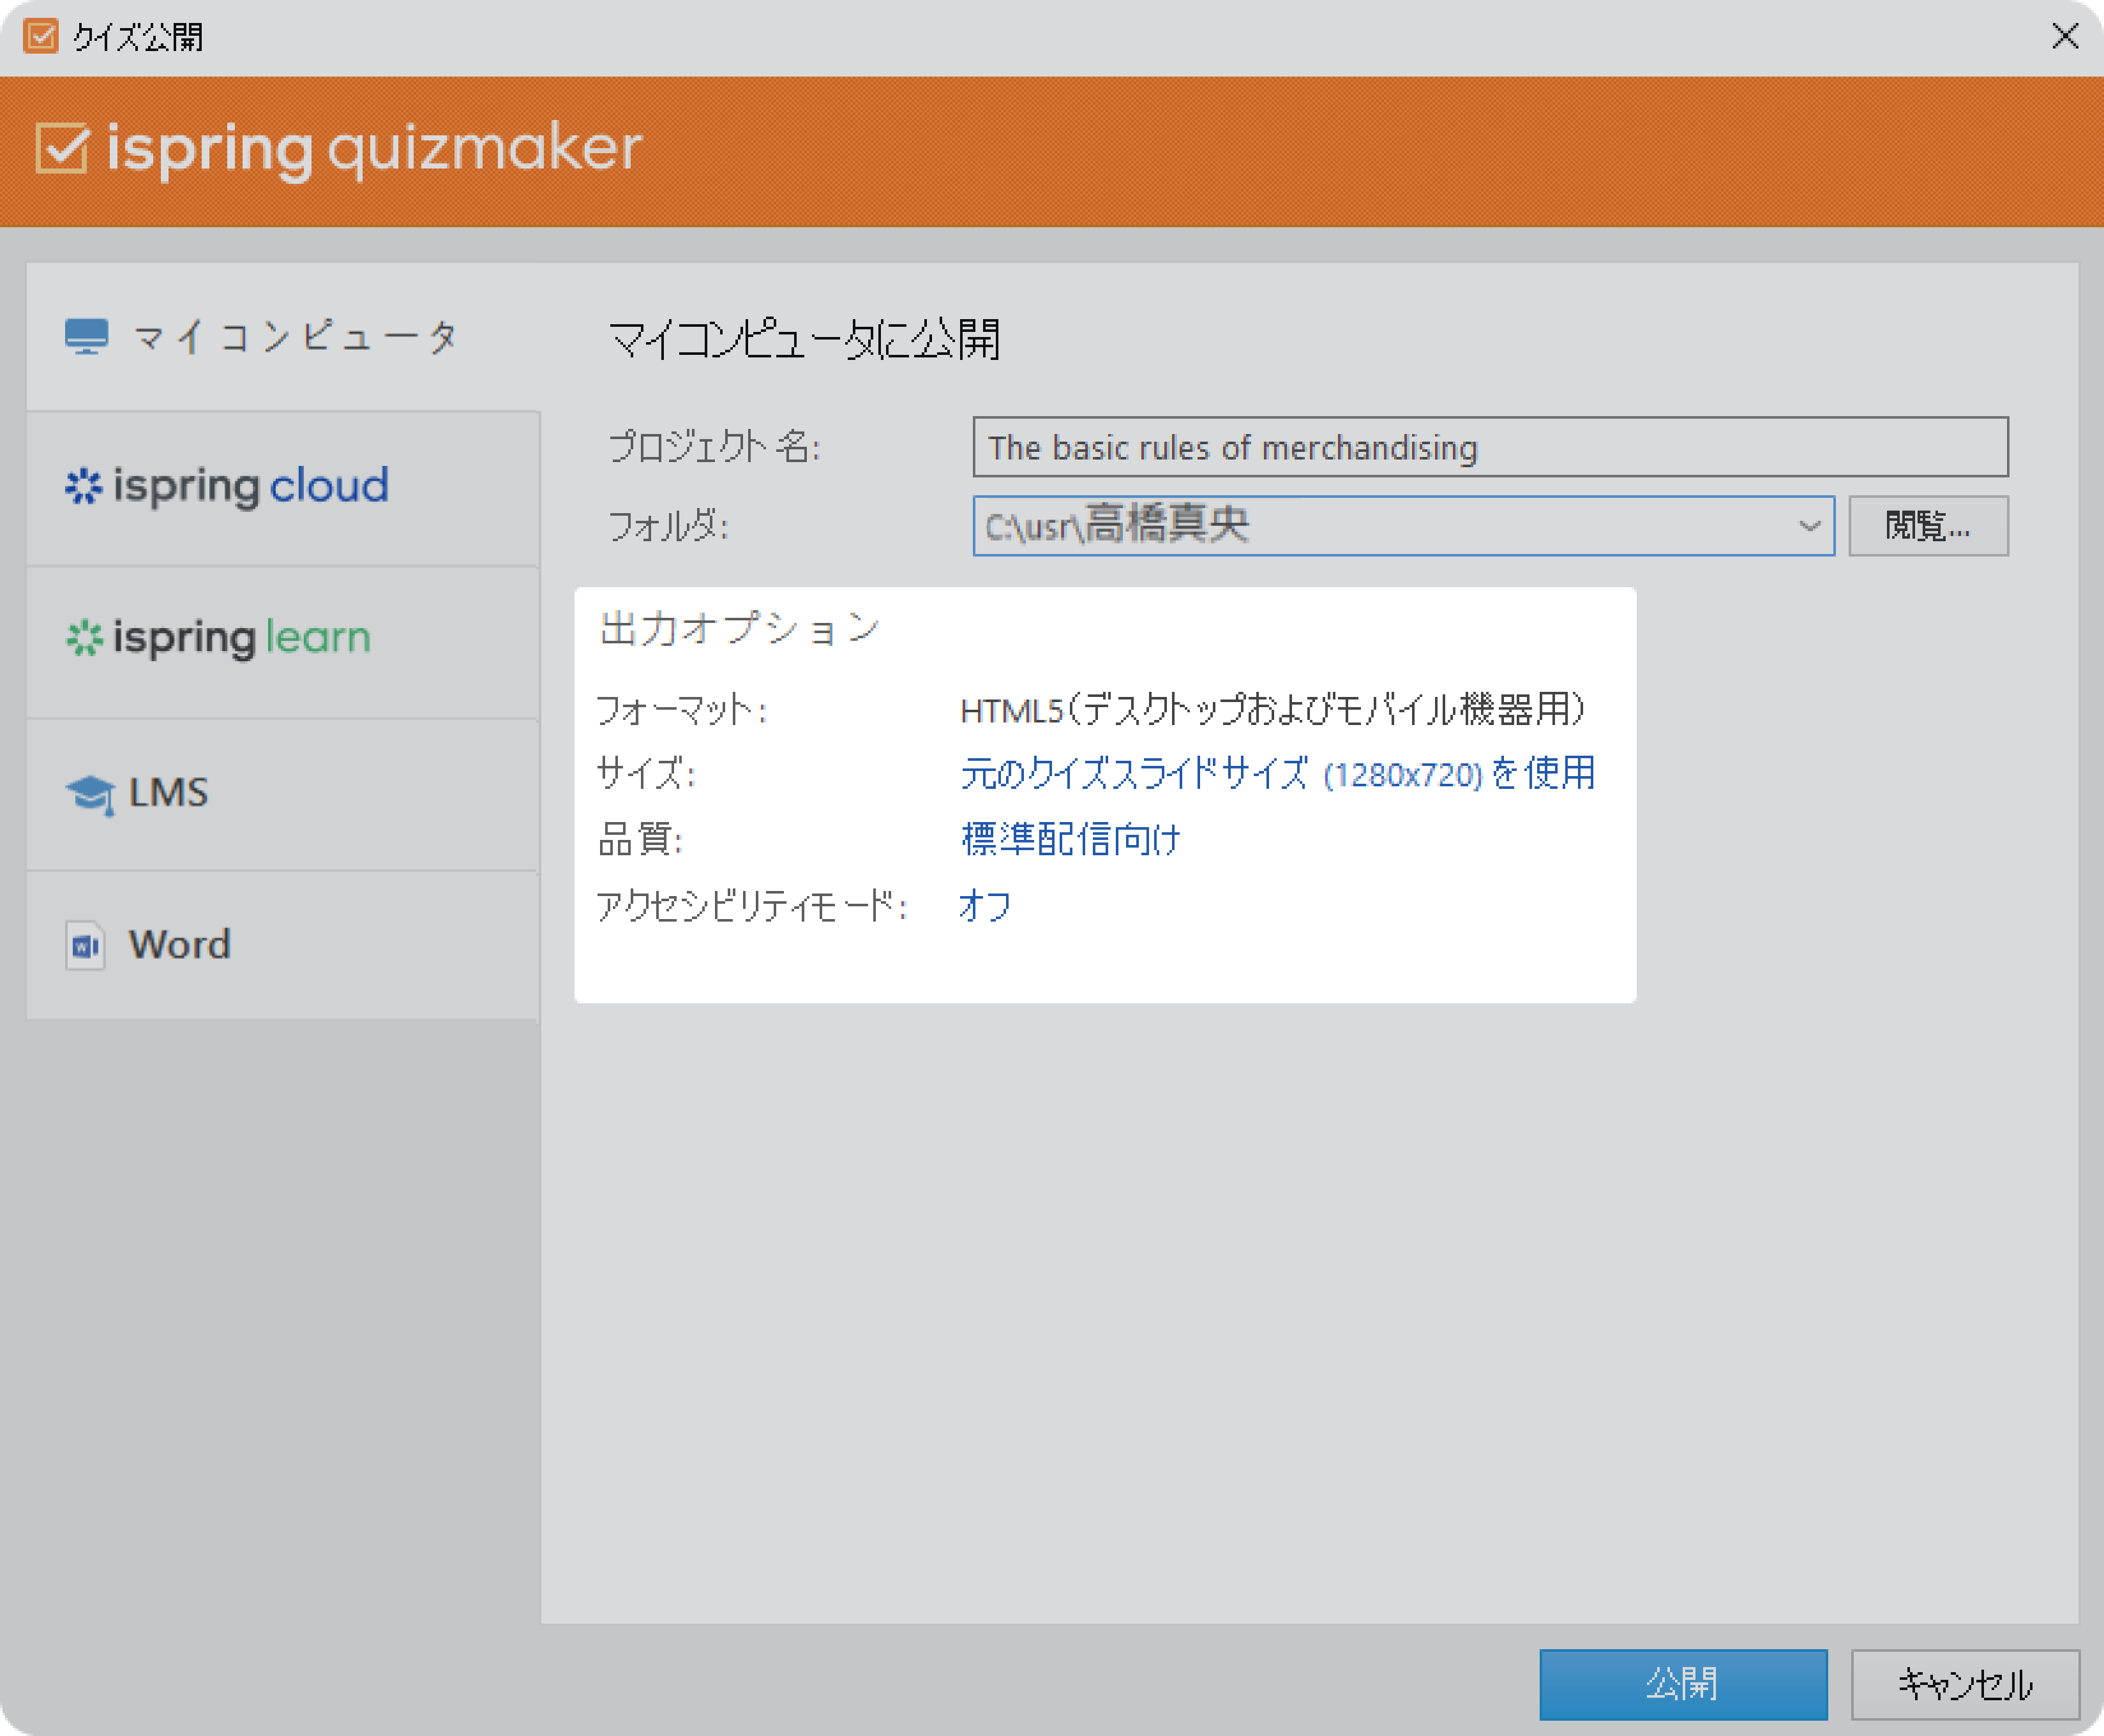2104x1736 pixels.
Task: Click the 品質: label
Action: pos(640,840)
